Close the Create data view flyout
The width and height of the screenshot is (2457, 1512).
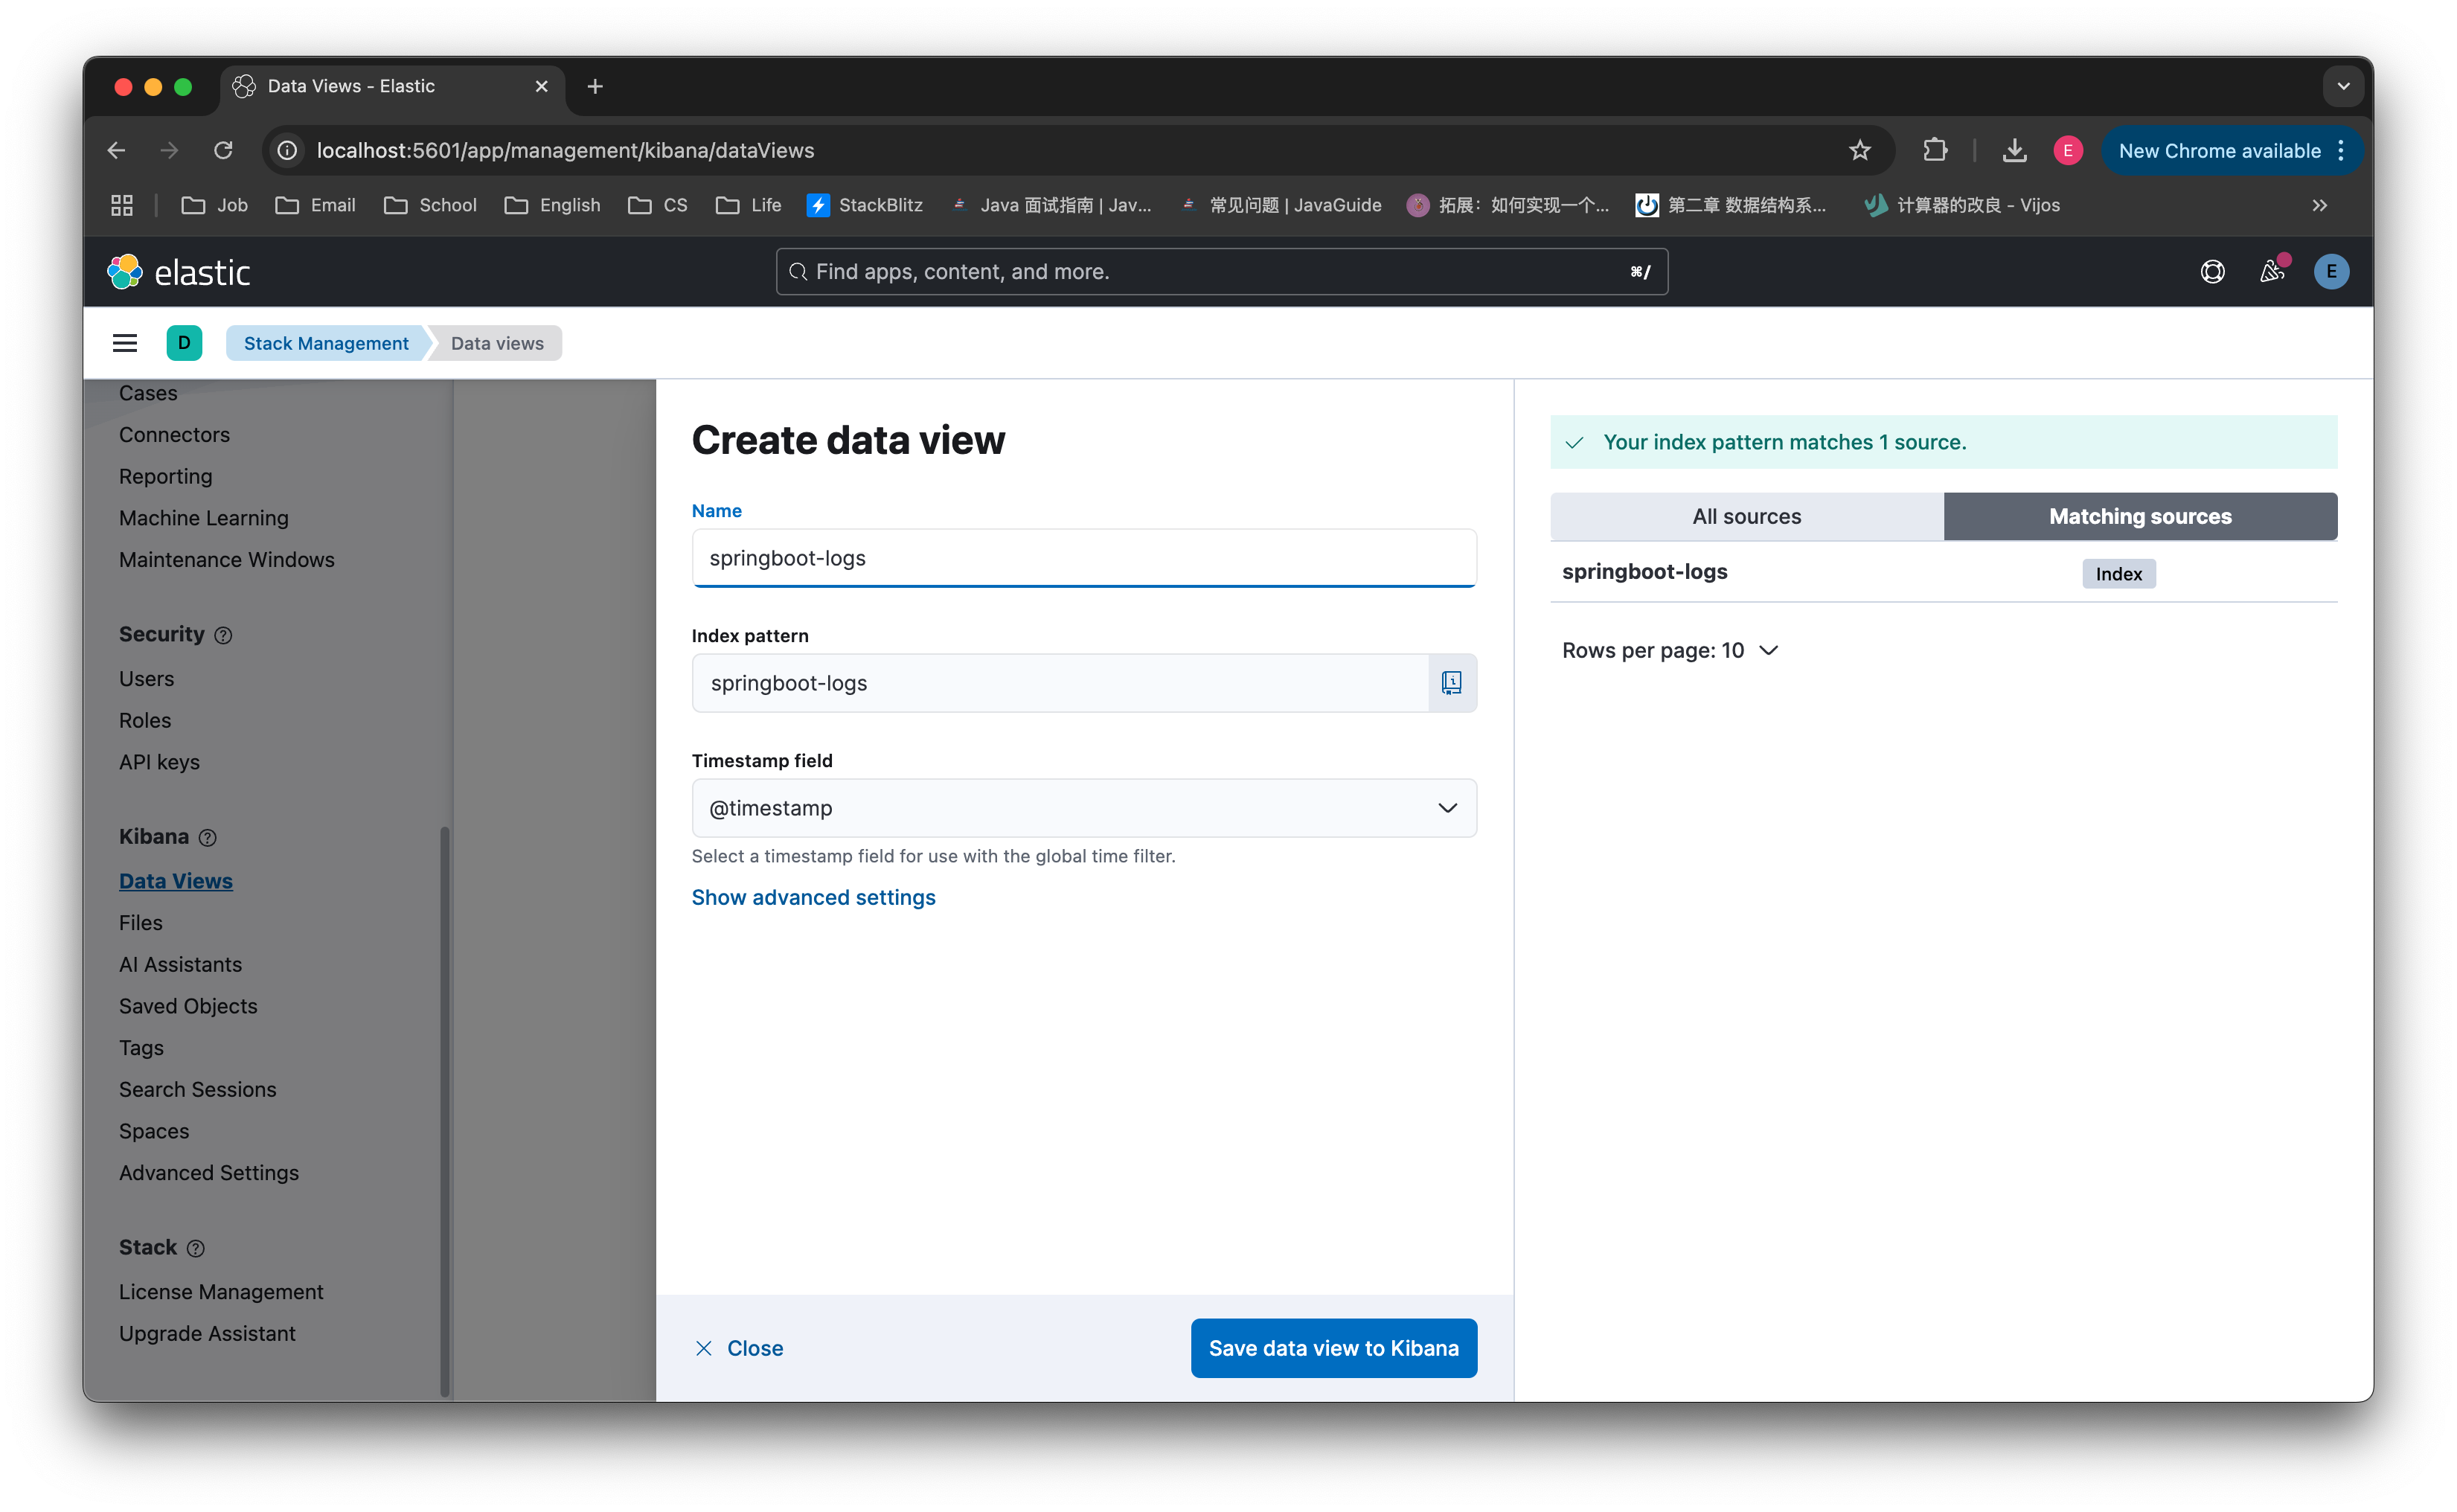point(740,1348)
